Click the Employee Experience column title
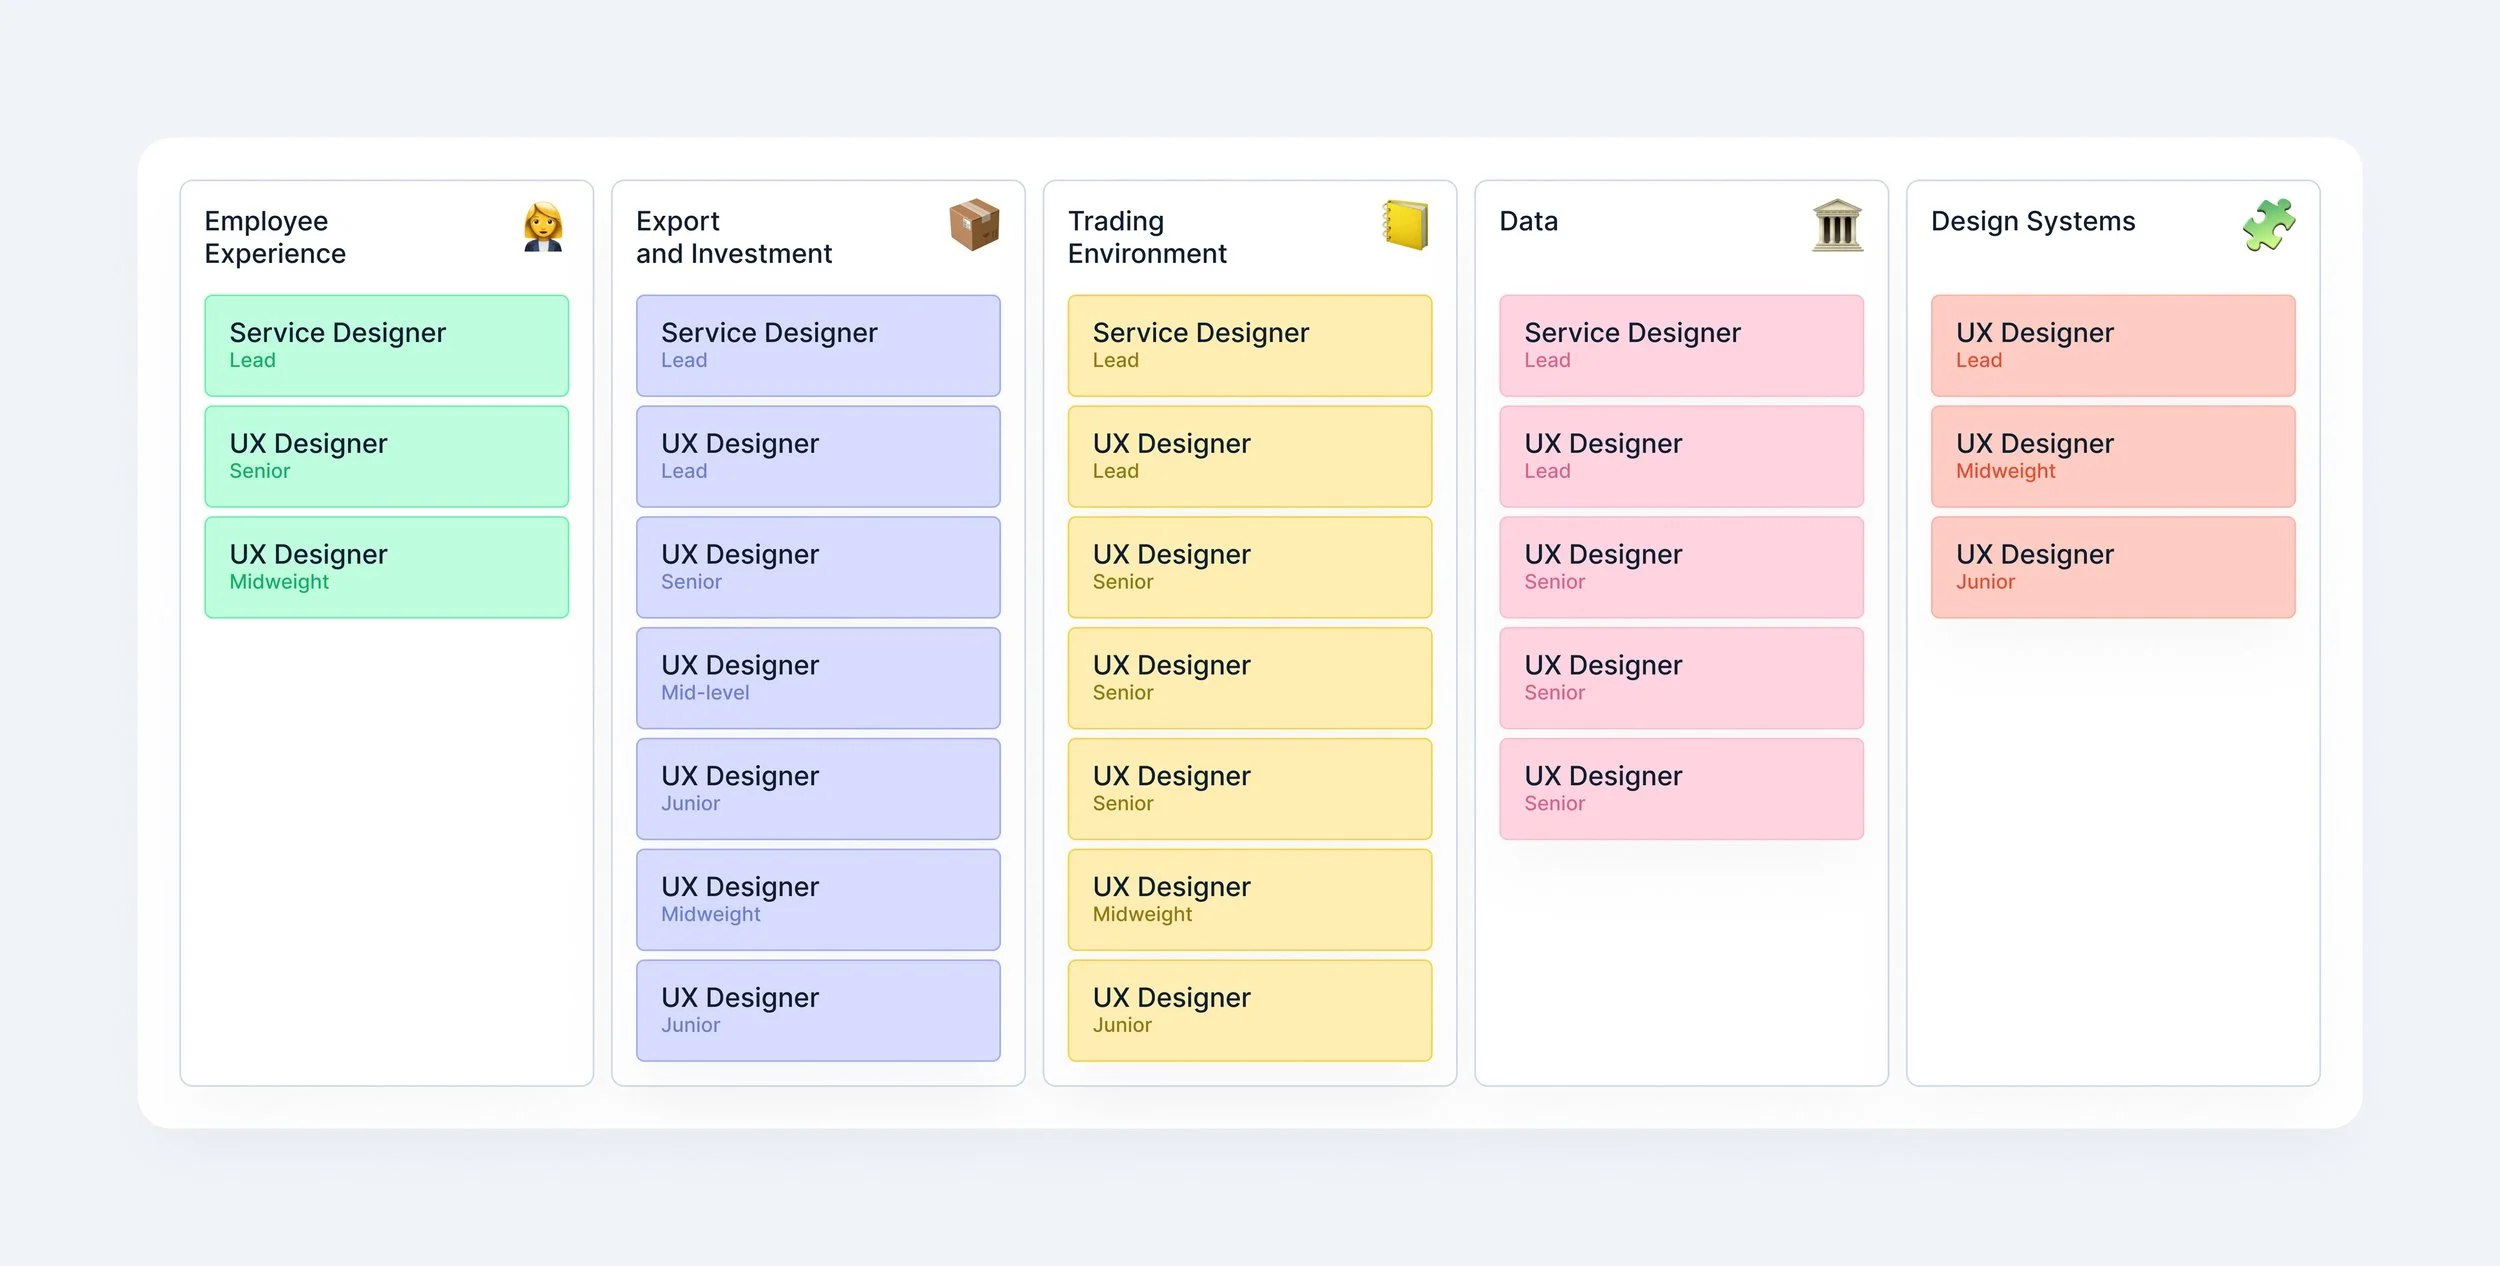The height and width of the screenshot is (1266, 2500). 275,237
